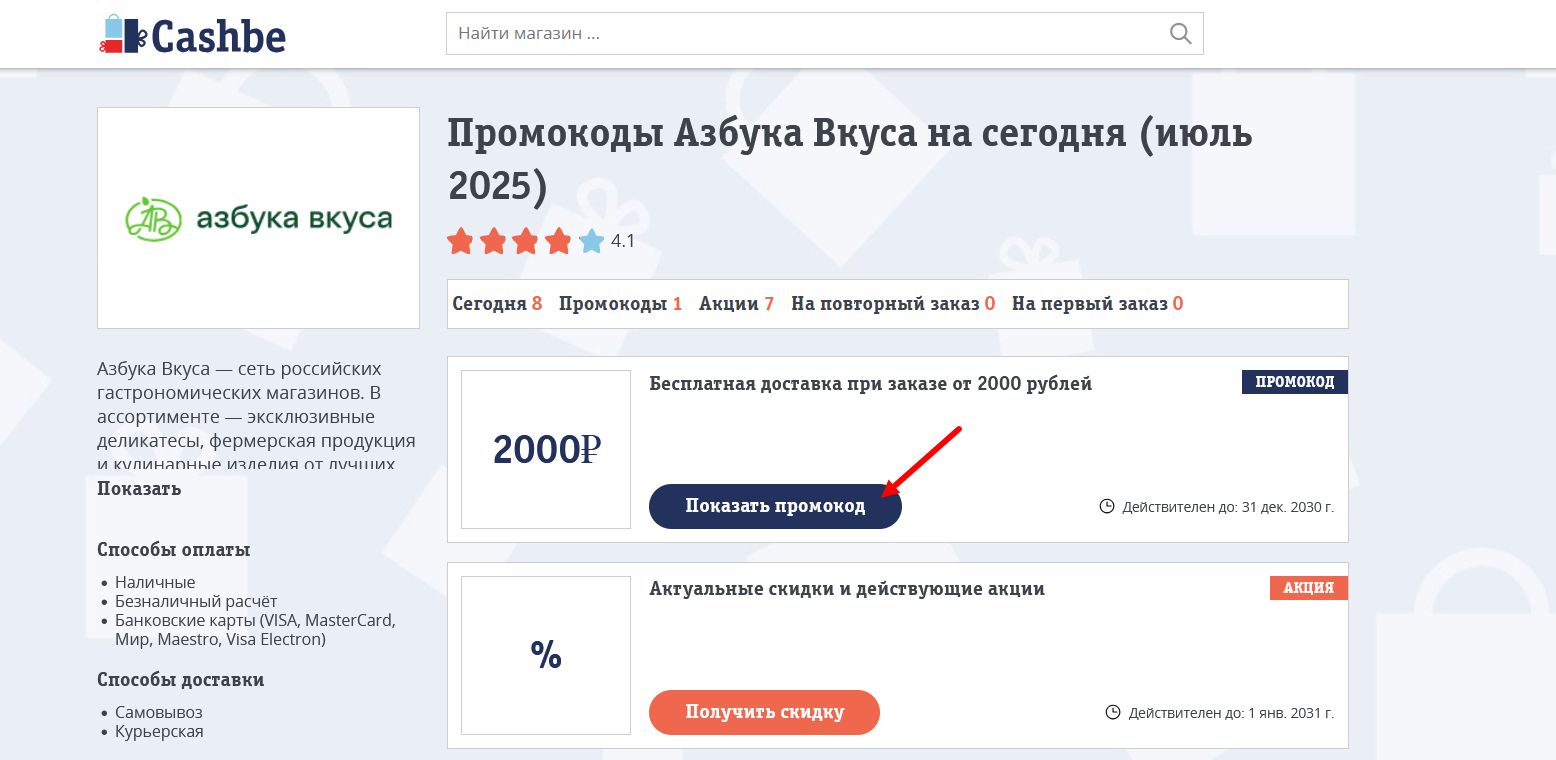
Task: Click the search magnifier icon
Action: click(x=1180, y=34)
